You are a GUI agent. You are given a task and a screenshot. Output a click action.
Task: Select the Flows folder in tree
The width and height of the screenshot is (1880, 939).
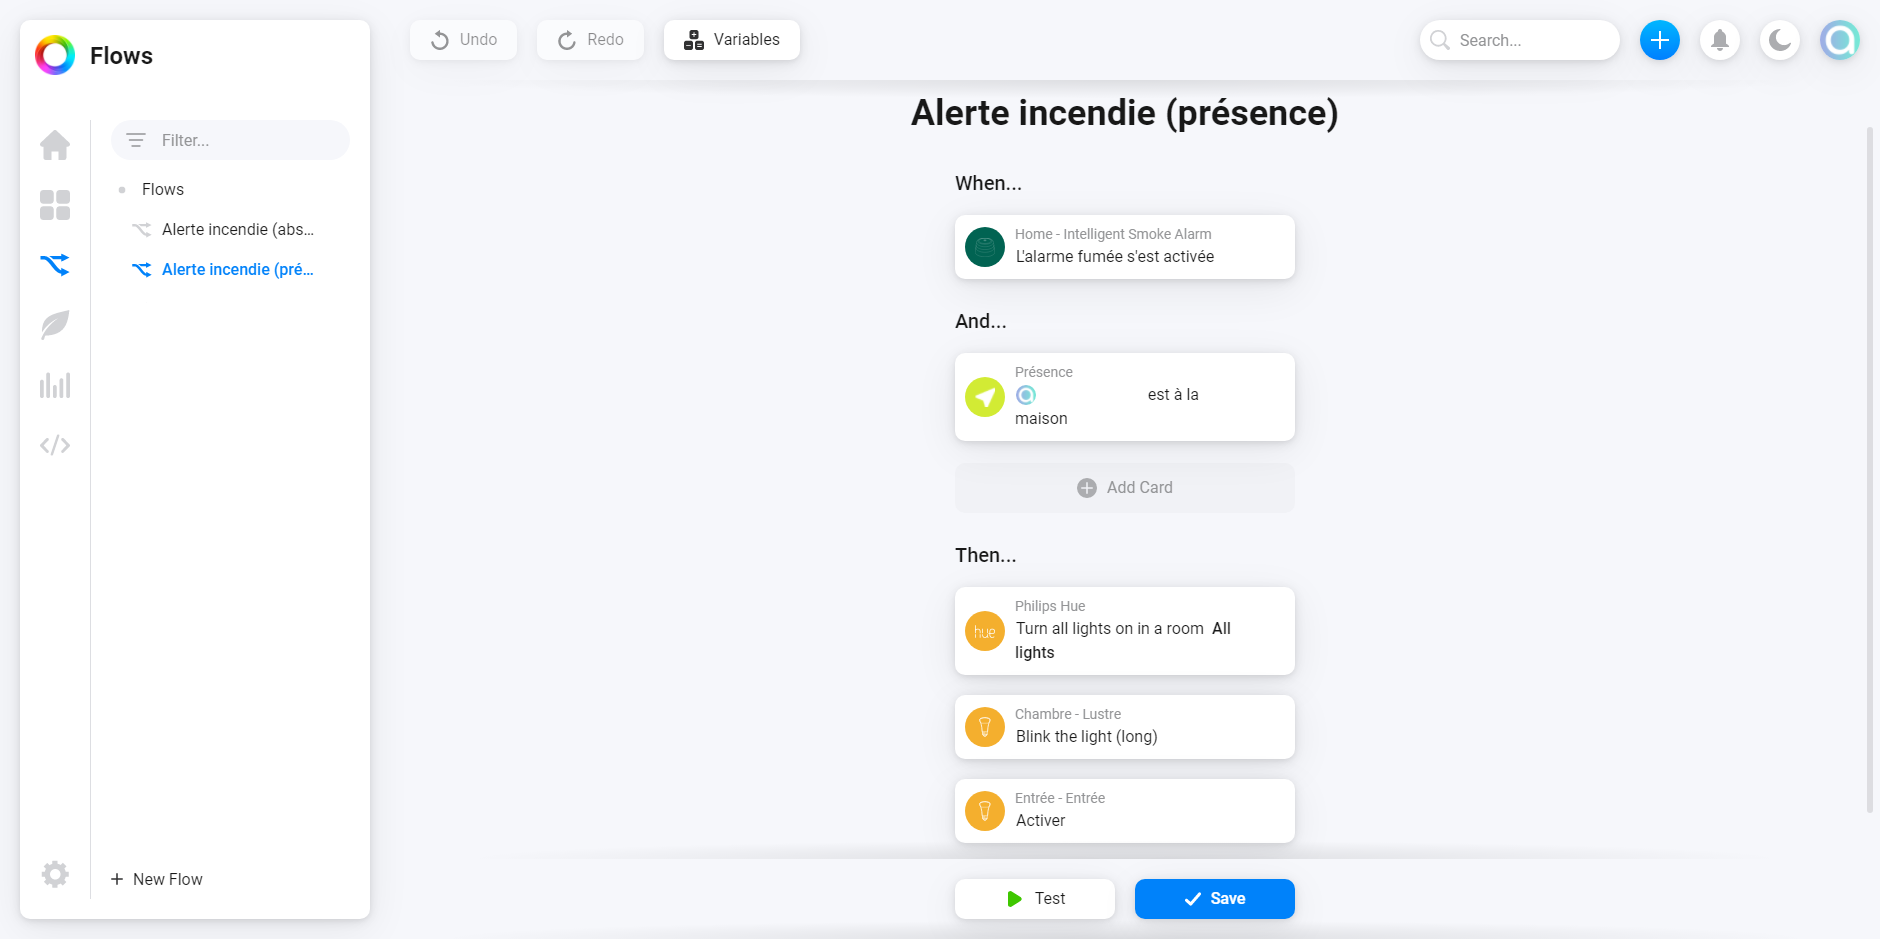coord(163,189)
